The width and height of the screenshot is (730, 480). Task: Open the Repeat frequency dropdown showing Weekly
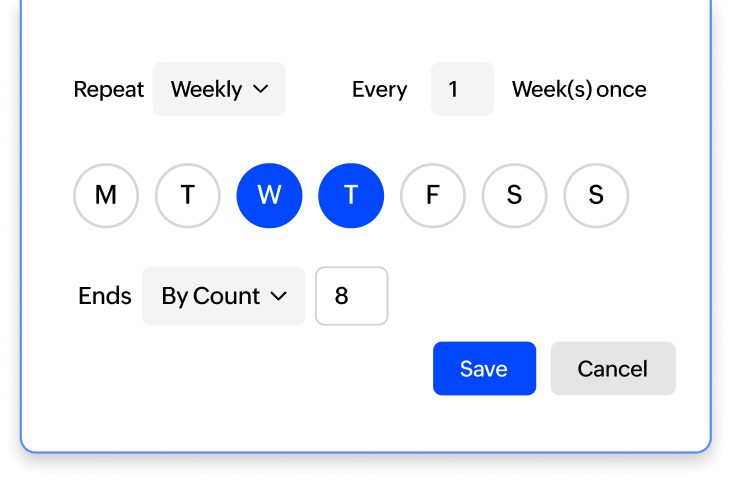pos(218,89)
